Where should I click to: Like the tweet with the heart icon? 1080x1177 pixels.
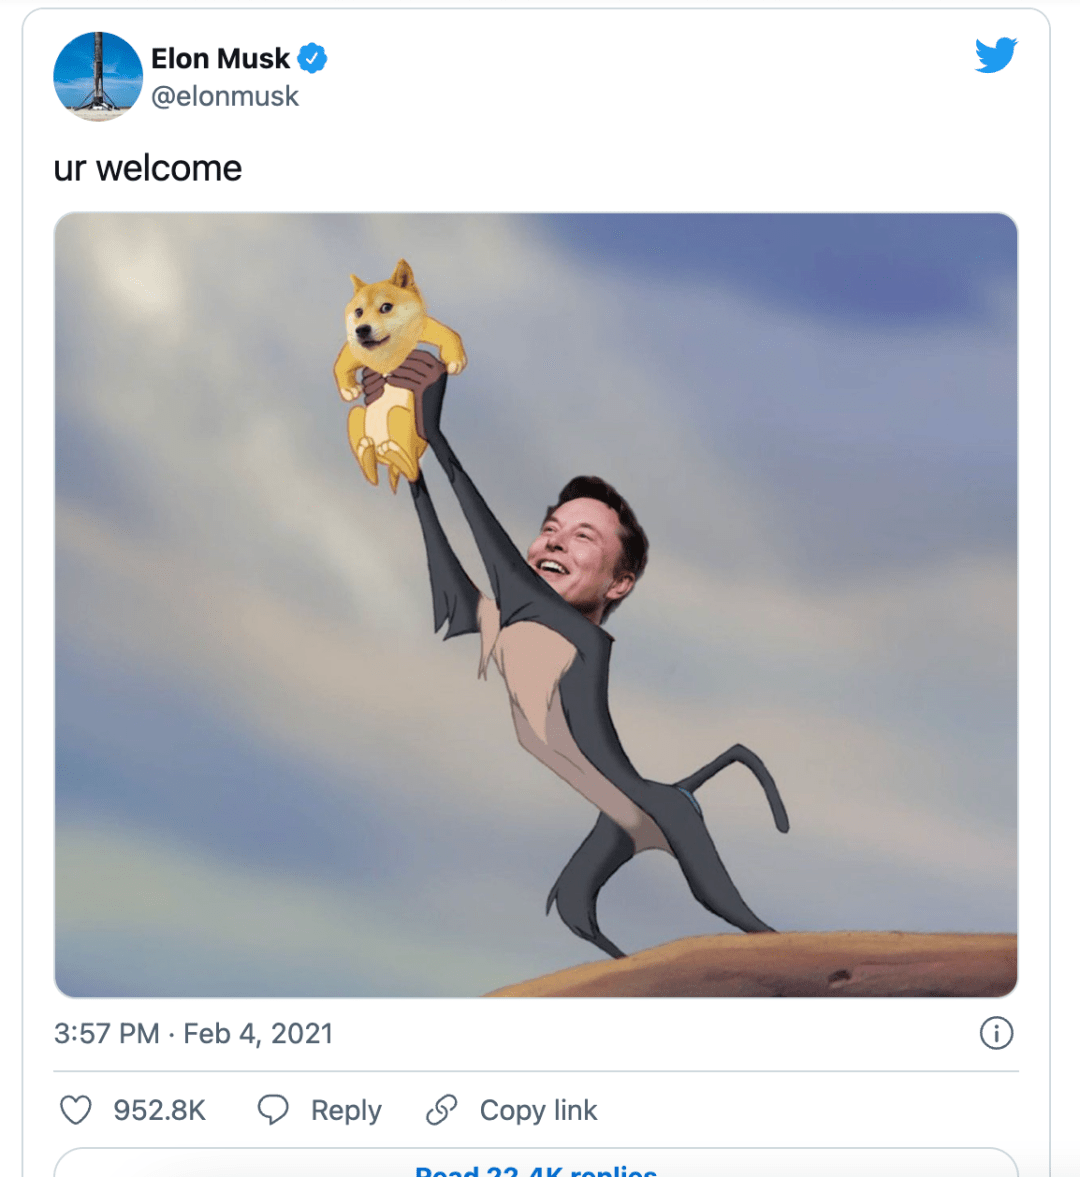point(76,1110)
